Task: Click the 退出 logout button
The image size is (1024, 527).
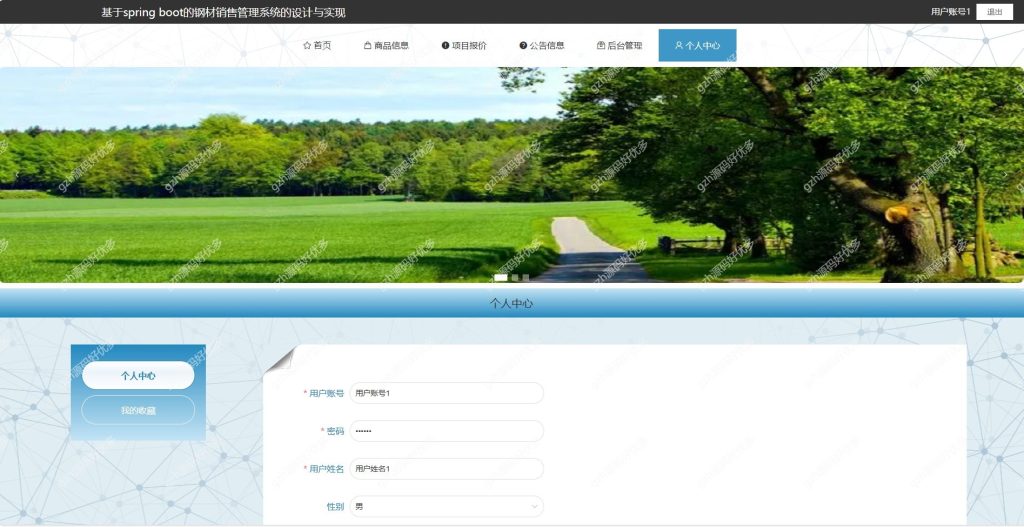Action: (x=994, y=12)
